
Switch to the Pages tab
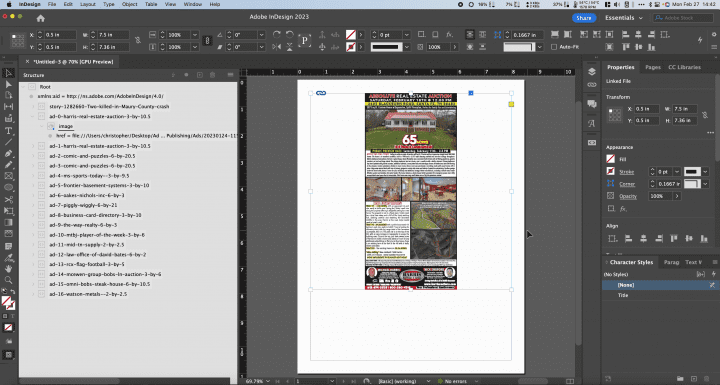[652, 67]
